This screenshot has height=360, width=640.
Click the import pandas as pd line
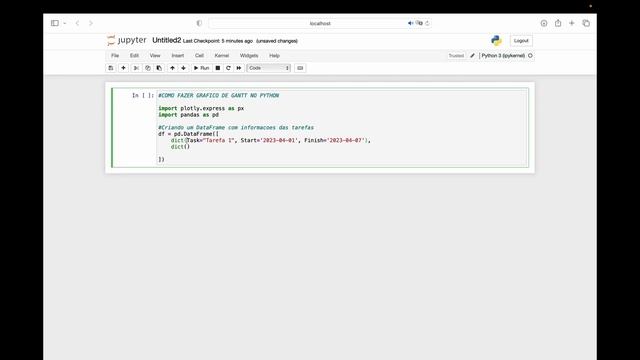(188, 115)
